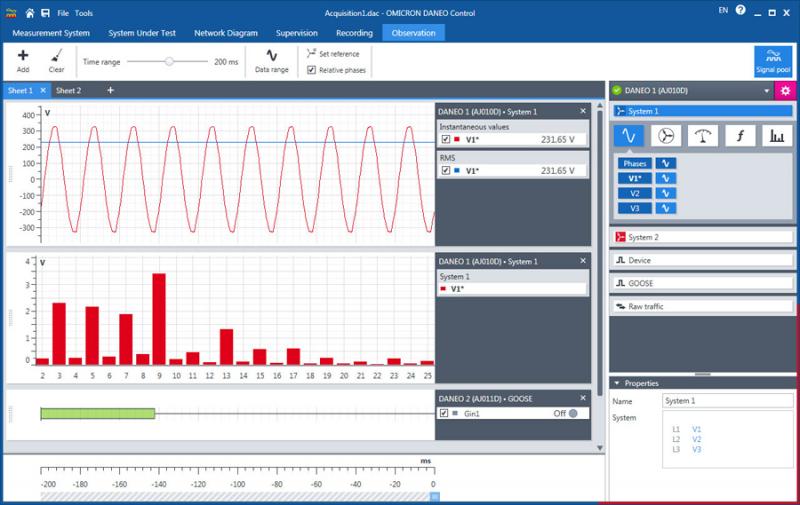This screenshot has width=800, height=505.
Task: Open the Tools menu
Action: [x=84, y=13]
